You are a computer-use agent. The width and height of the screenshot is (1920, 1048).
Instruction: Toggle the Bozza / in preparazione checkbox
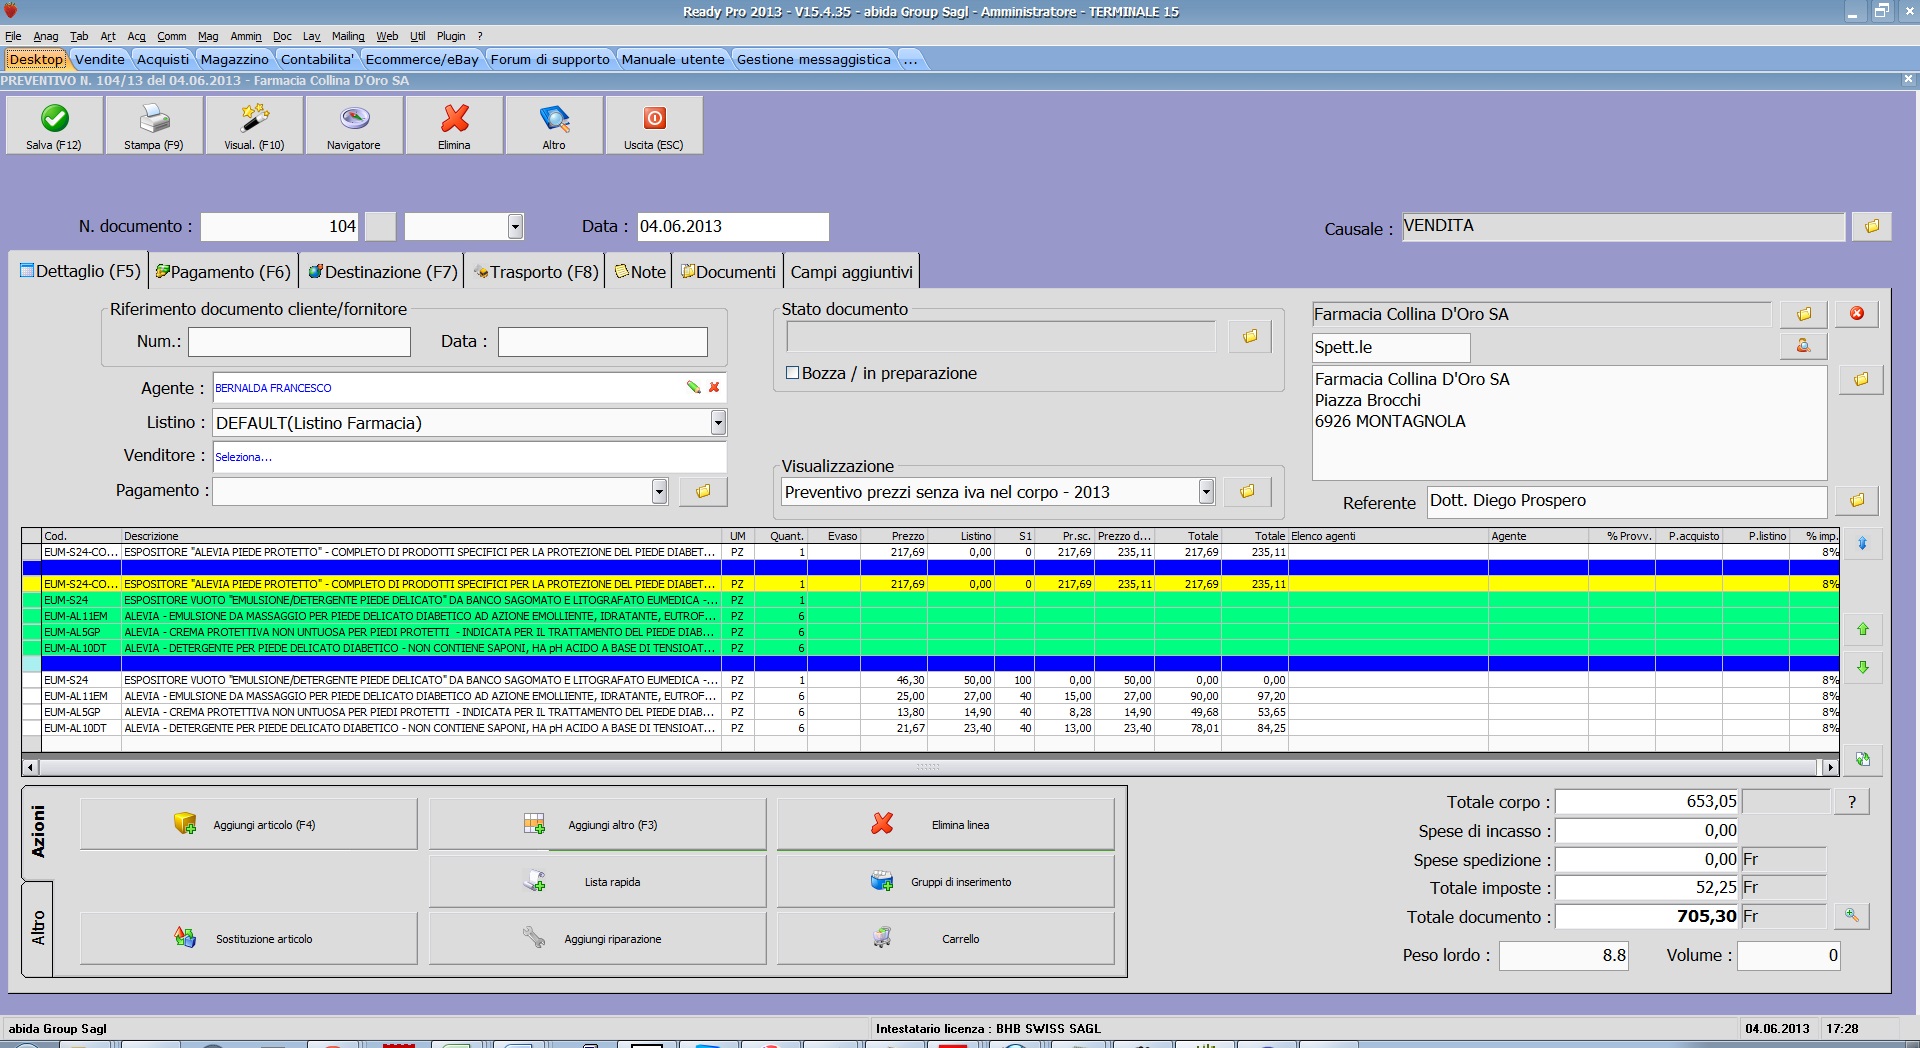(x=793, y=373)
